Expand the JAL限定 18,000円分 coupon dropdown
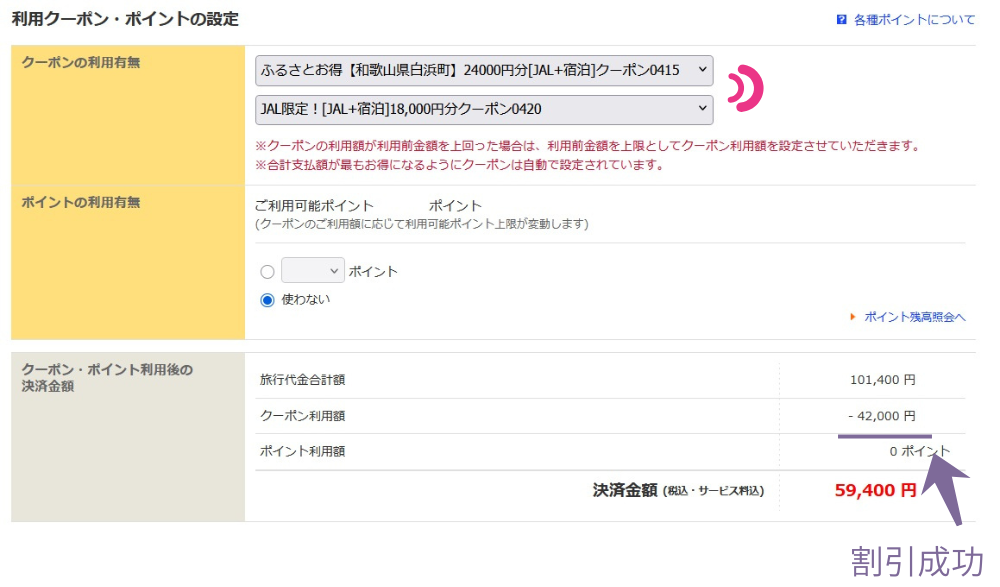 484,109
